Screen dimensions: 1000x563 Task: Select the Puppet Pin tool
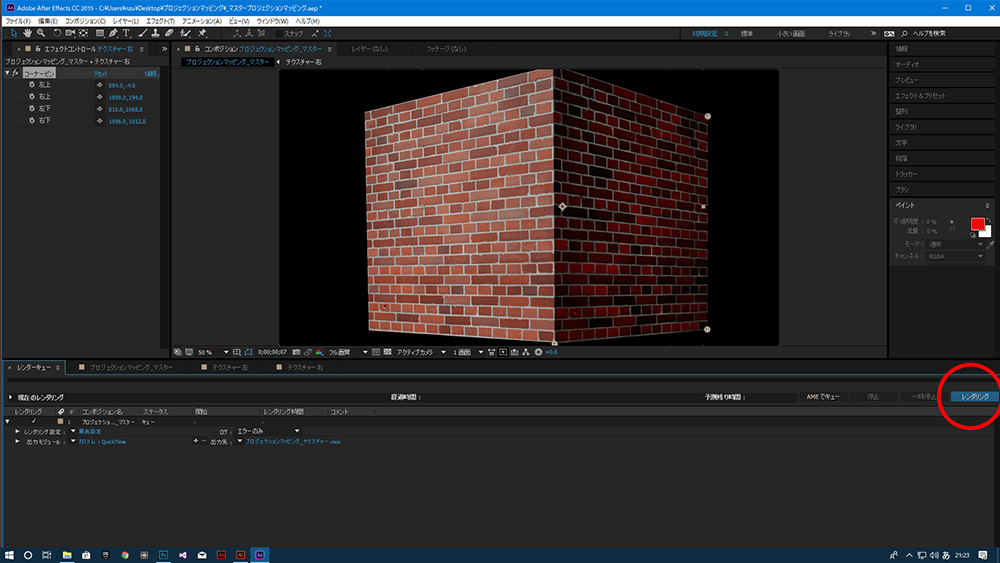tap(203, 33)
